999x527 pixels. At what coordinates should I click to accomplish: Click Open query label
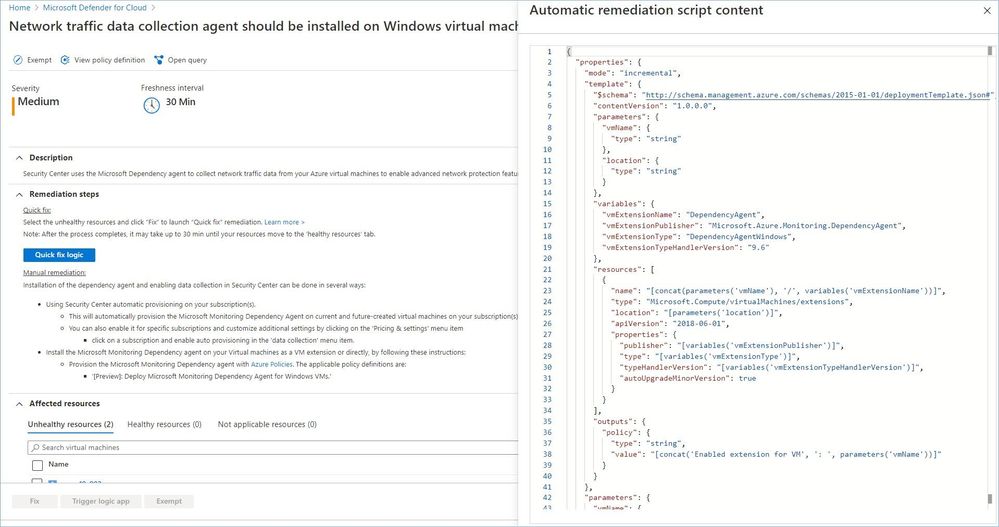tap(187, 60)
